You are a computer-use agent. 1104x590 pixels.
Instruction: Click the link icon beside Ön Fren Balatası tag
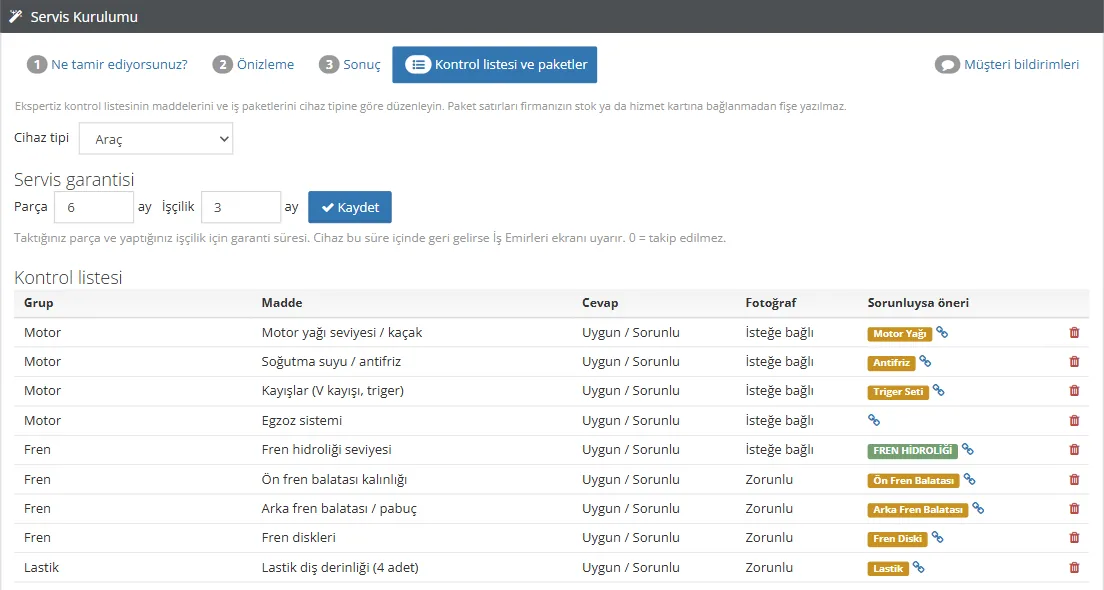point(970,479)
